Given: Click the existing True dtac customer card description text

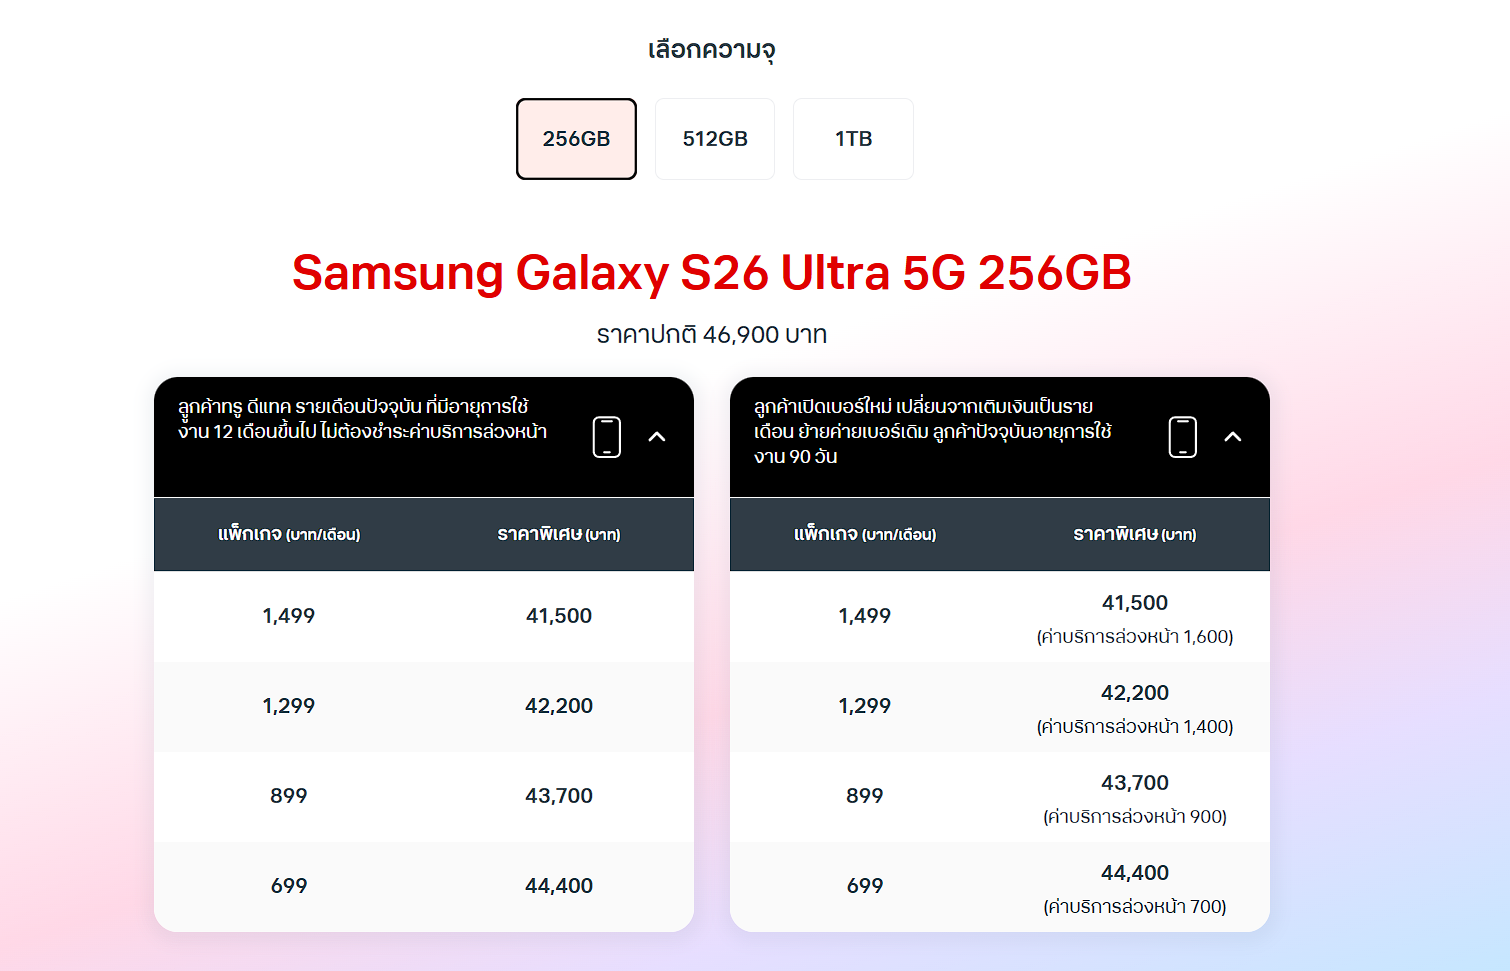Looking at the screenshot, I should [362, 419].
